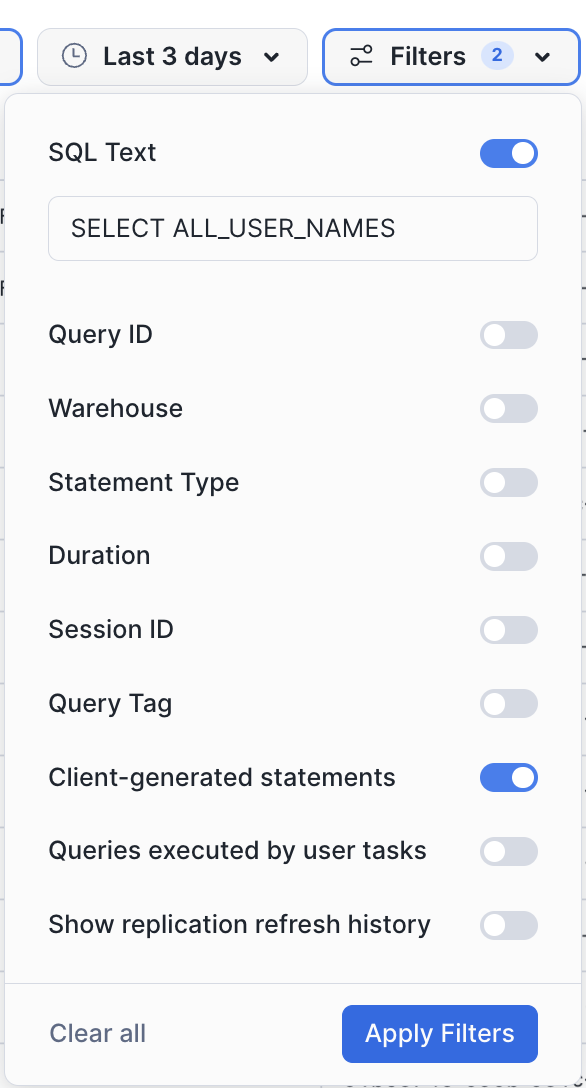Turn on Show replication refresh history
The height and width of the screenshot is (1088, 586).
click(508, 925)
